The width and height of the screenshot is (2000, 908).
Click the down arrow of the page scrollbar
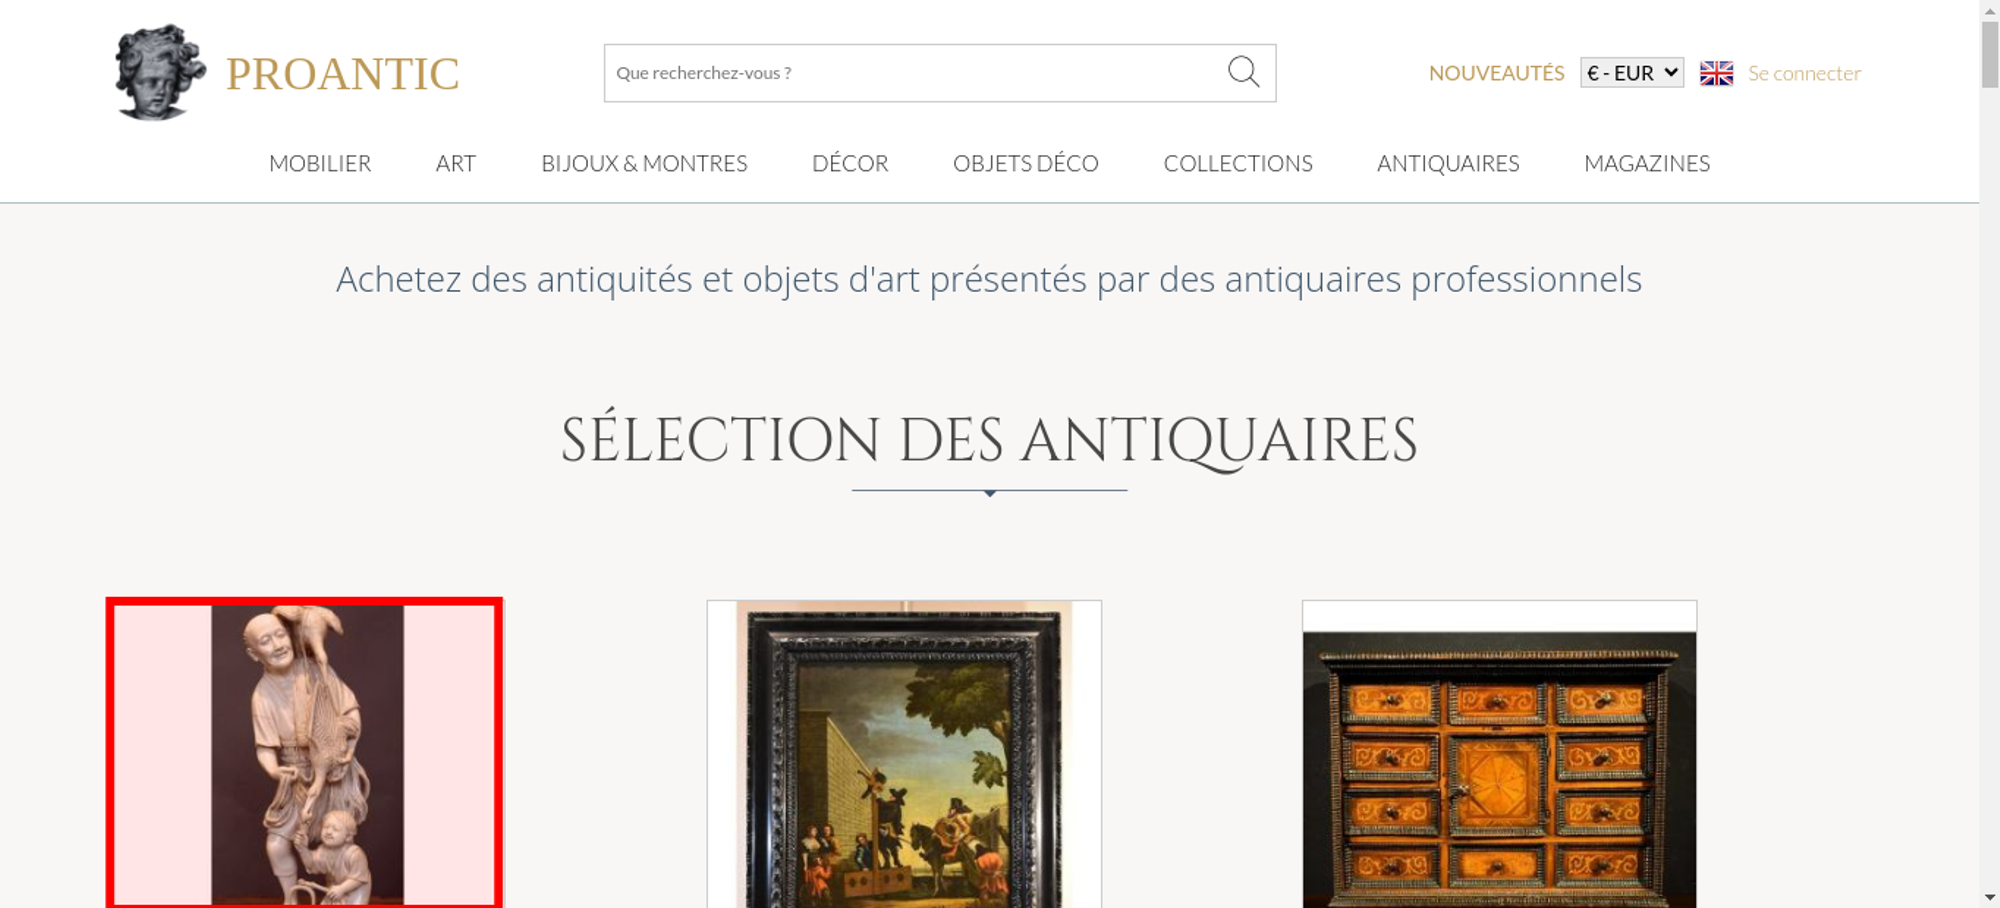(1990, 897)
